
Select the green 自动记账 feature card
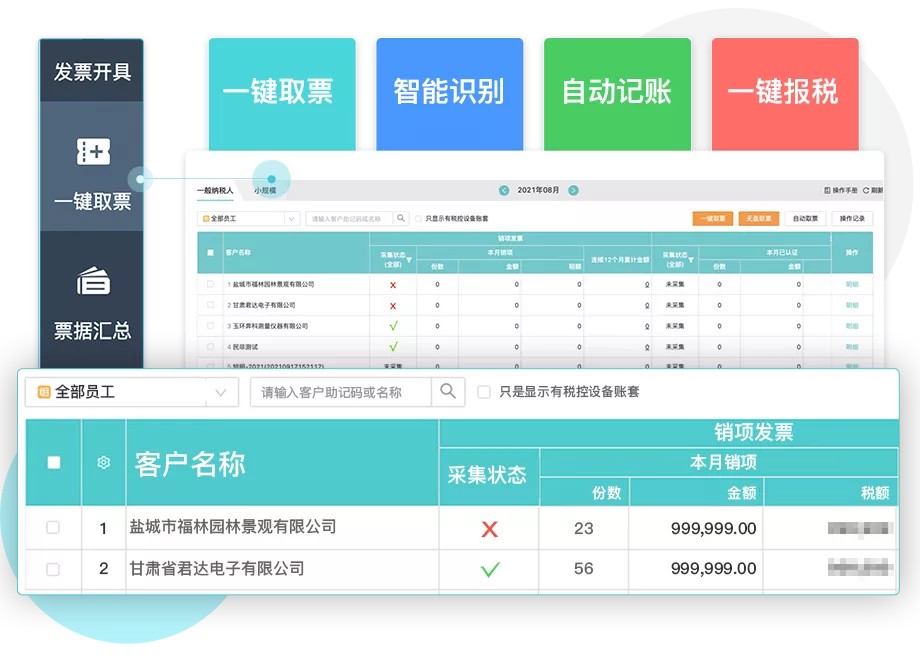(x=617, y=94)
